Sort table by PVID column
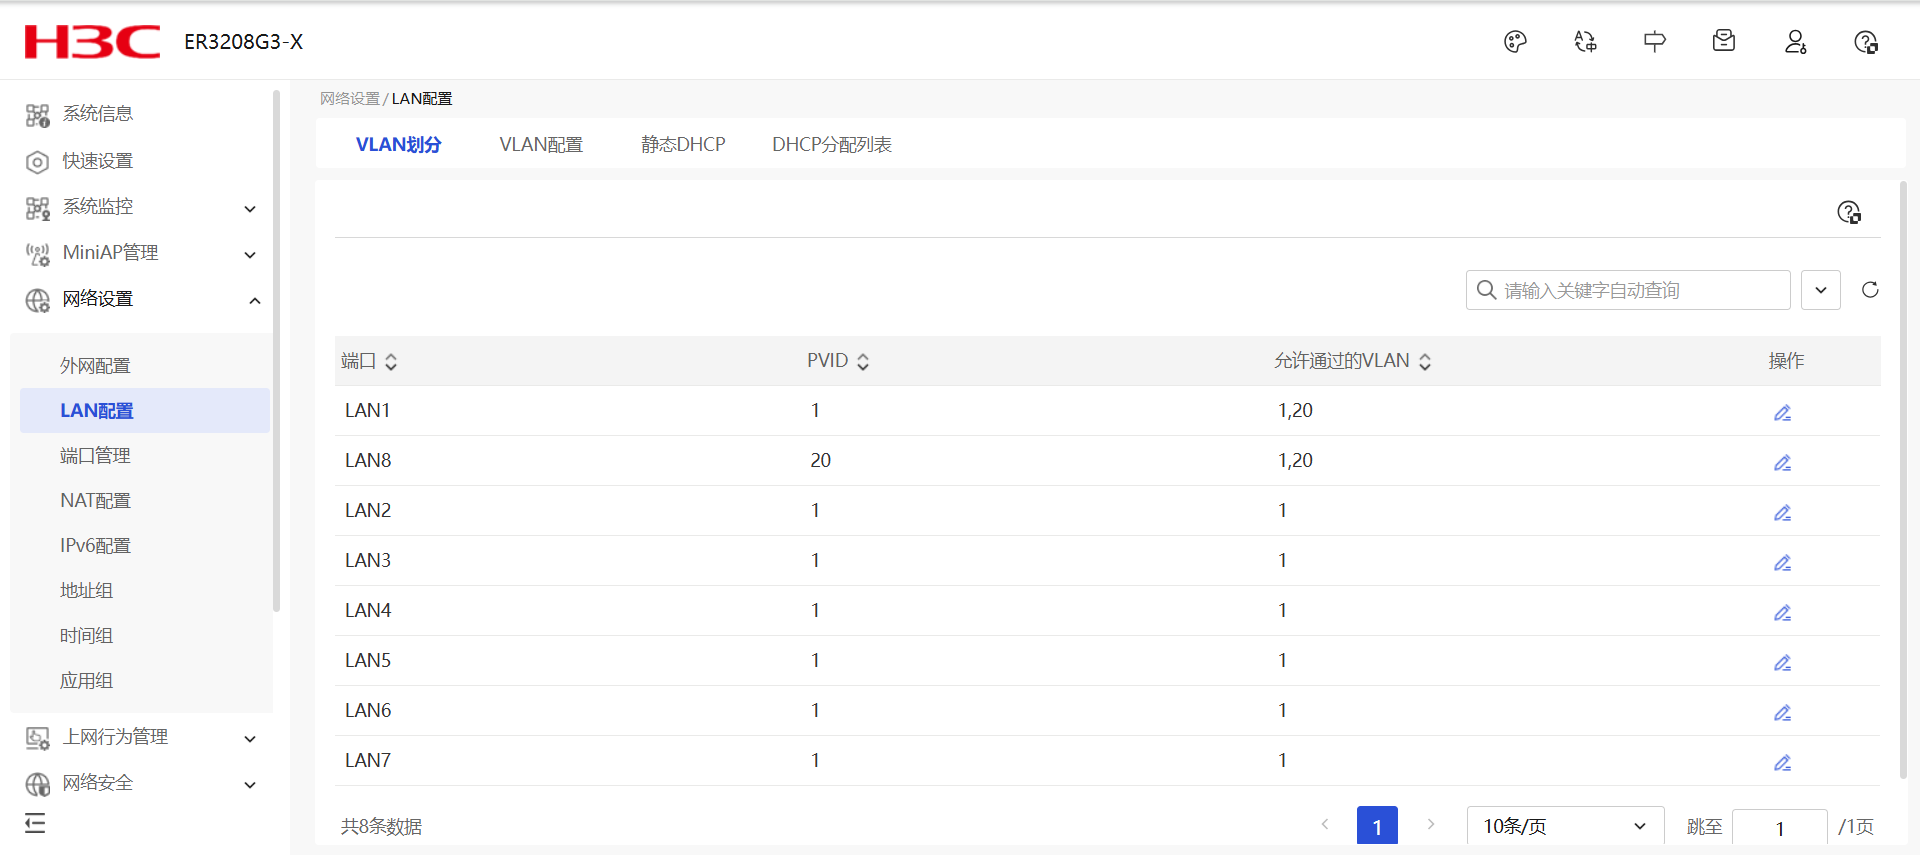 click(862, 362)
